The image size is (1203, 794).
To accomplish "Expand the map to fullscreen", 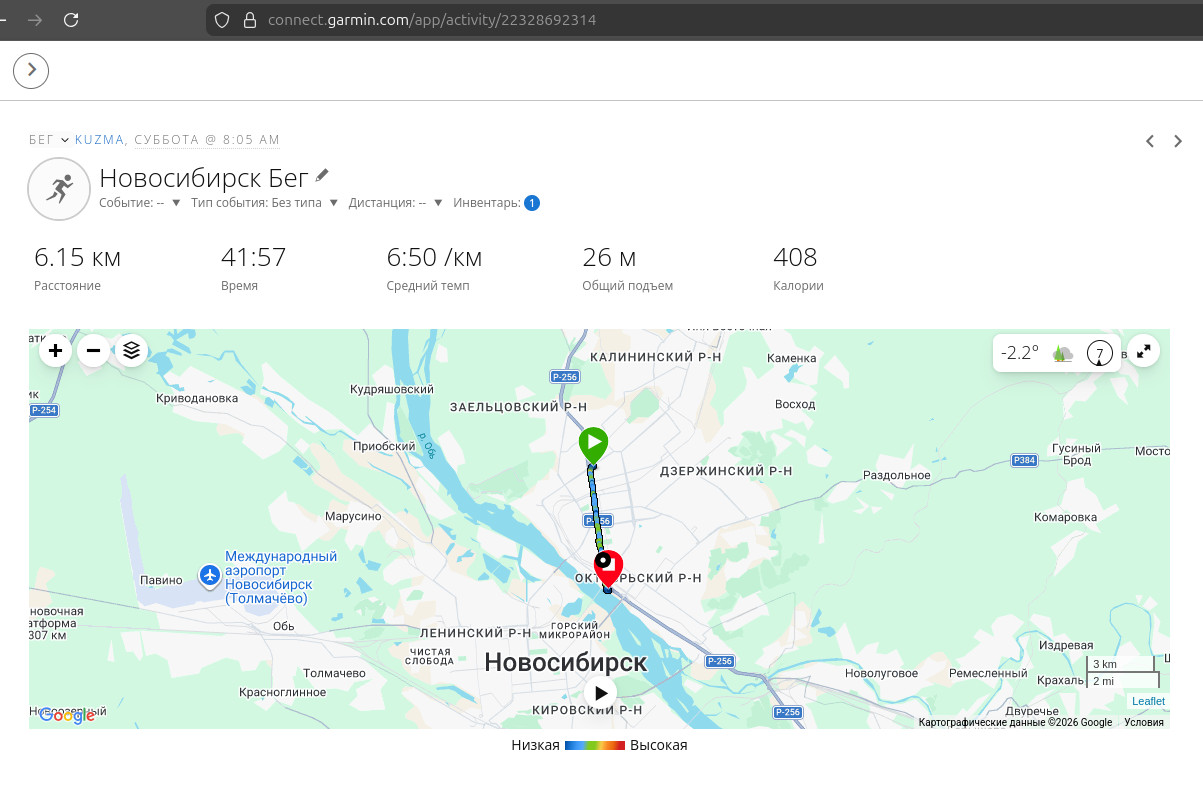I will point(1144,351).
